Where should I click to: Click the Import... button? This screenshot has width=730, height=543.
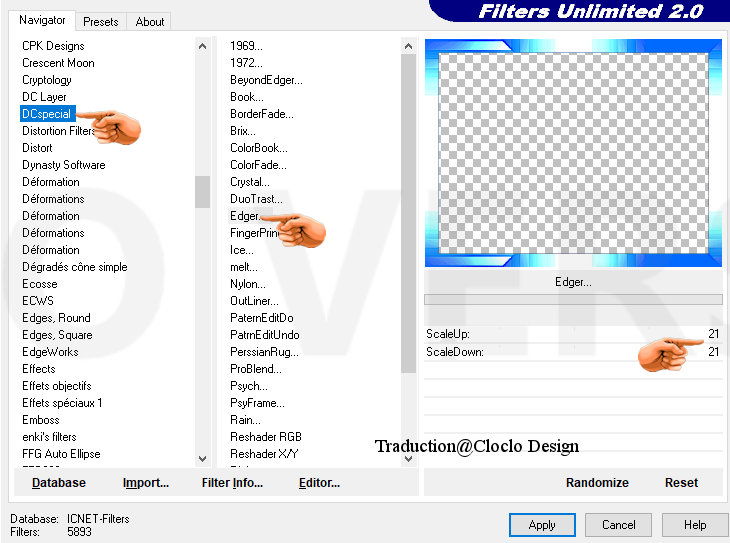(x=146, y=482)
